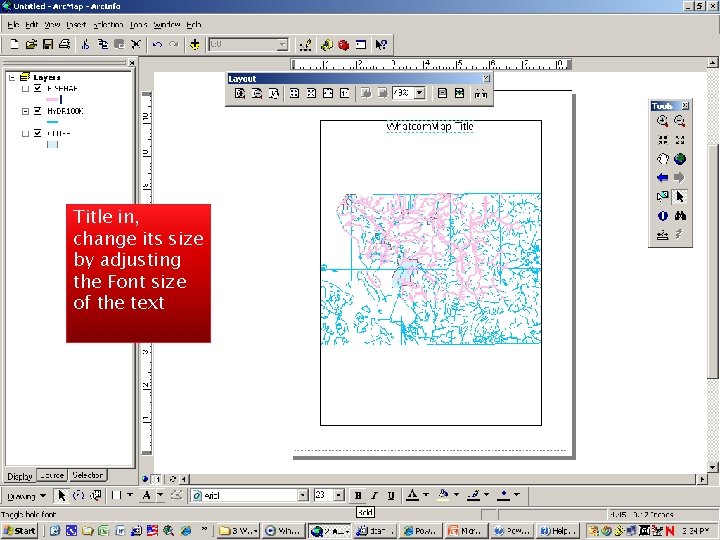Expand the fill color arrow
720x540 pixels.
click(456, 495)
